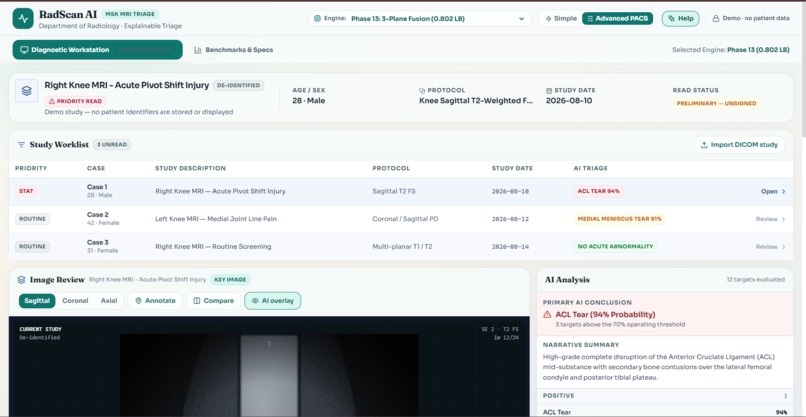Click the protocol icon next to PROTOCOL label
806x417 pixels.
click(422, 90)
